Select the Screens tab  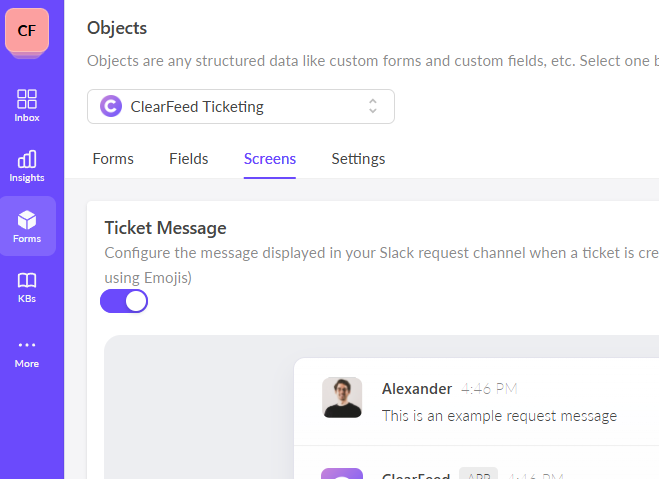click(x=270, y=159)
